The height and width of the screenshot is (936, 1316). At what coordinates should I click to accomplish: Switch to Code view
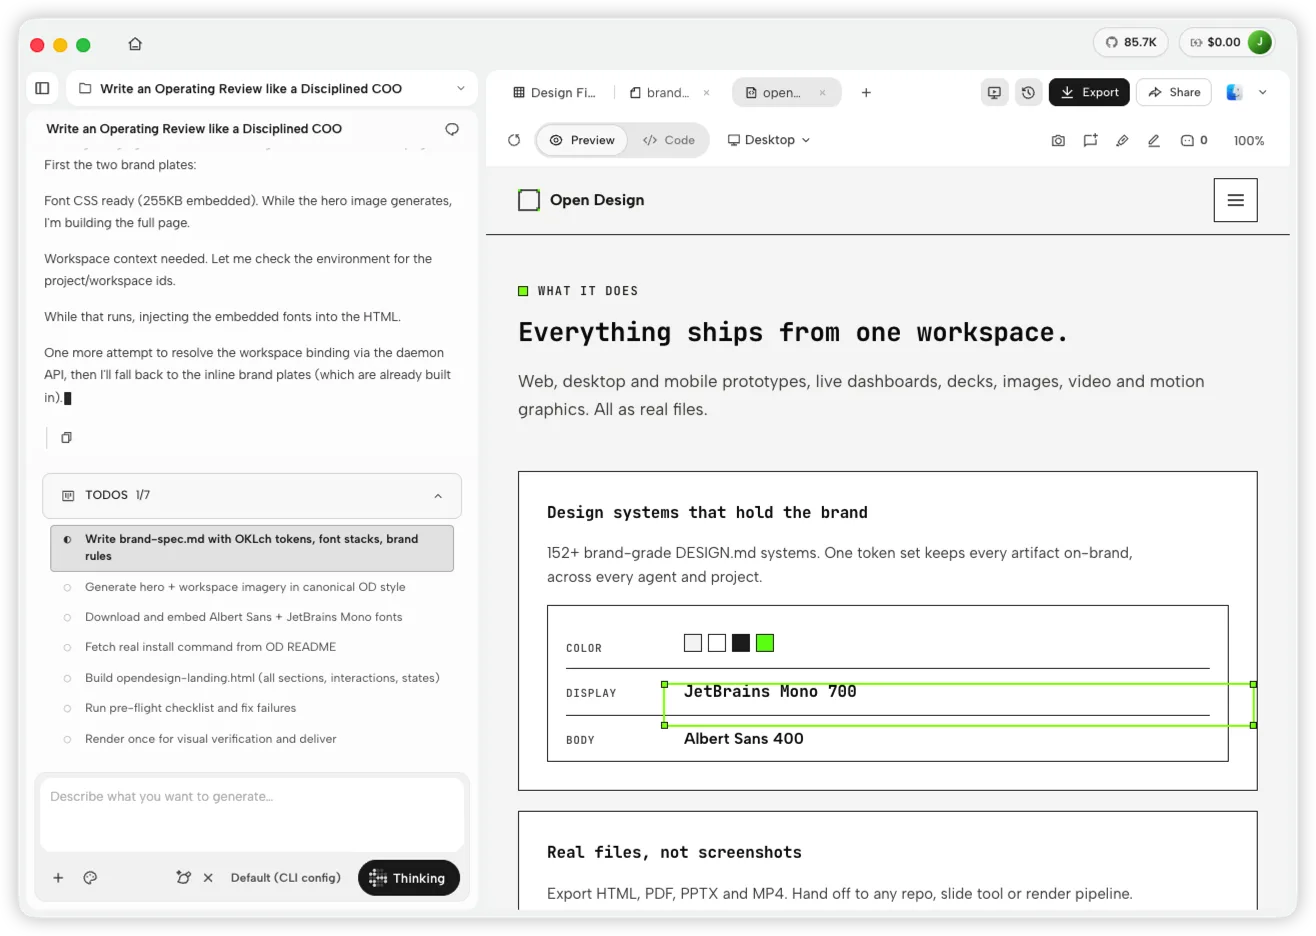tap(669, 140)
